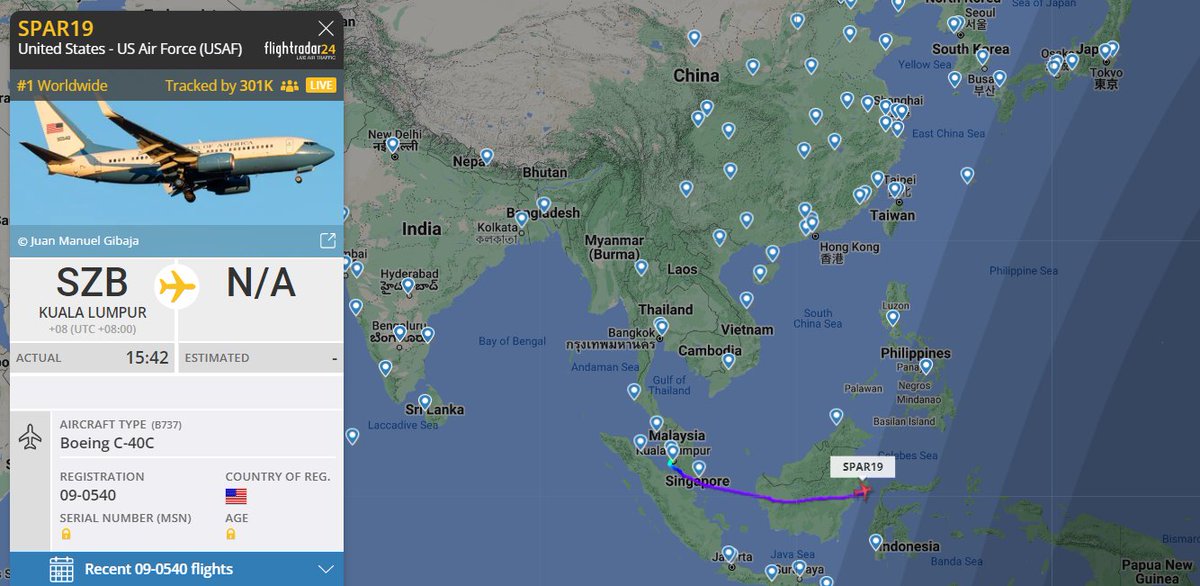Screen dimensions: 1200x586
Task: Select the Kuala Lumpur airport pin
Action: (673, 454)
